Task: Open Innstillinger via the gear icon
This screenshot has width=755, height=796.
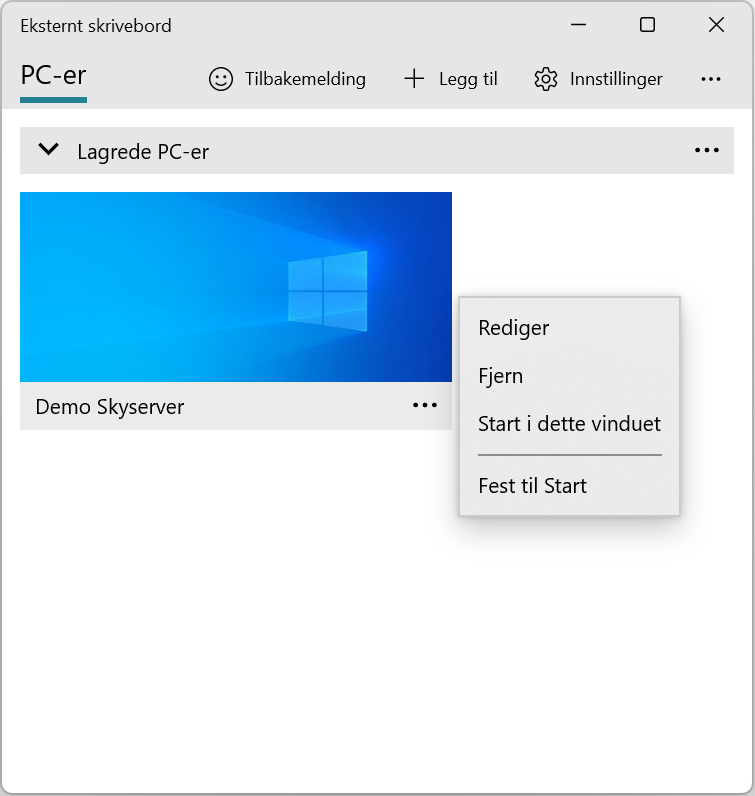Action: tap(545, 79)
